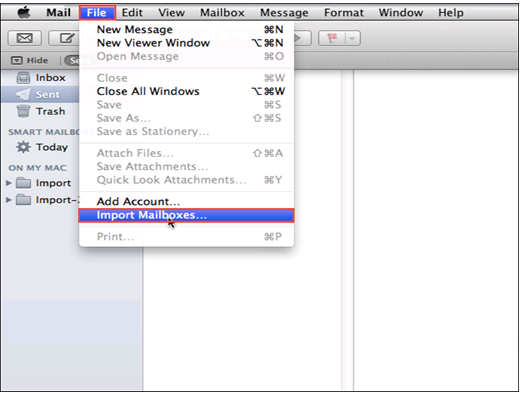Open the flag dropdown arrow
The height and width of the screenshot is (393, 523).
pyautogui.click(x=353, y=38)
